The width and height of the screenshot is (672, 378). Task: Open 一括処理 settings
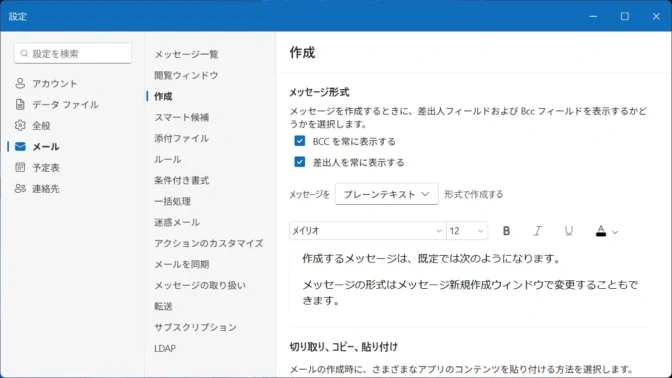point(173,201)
